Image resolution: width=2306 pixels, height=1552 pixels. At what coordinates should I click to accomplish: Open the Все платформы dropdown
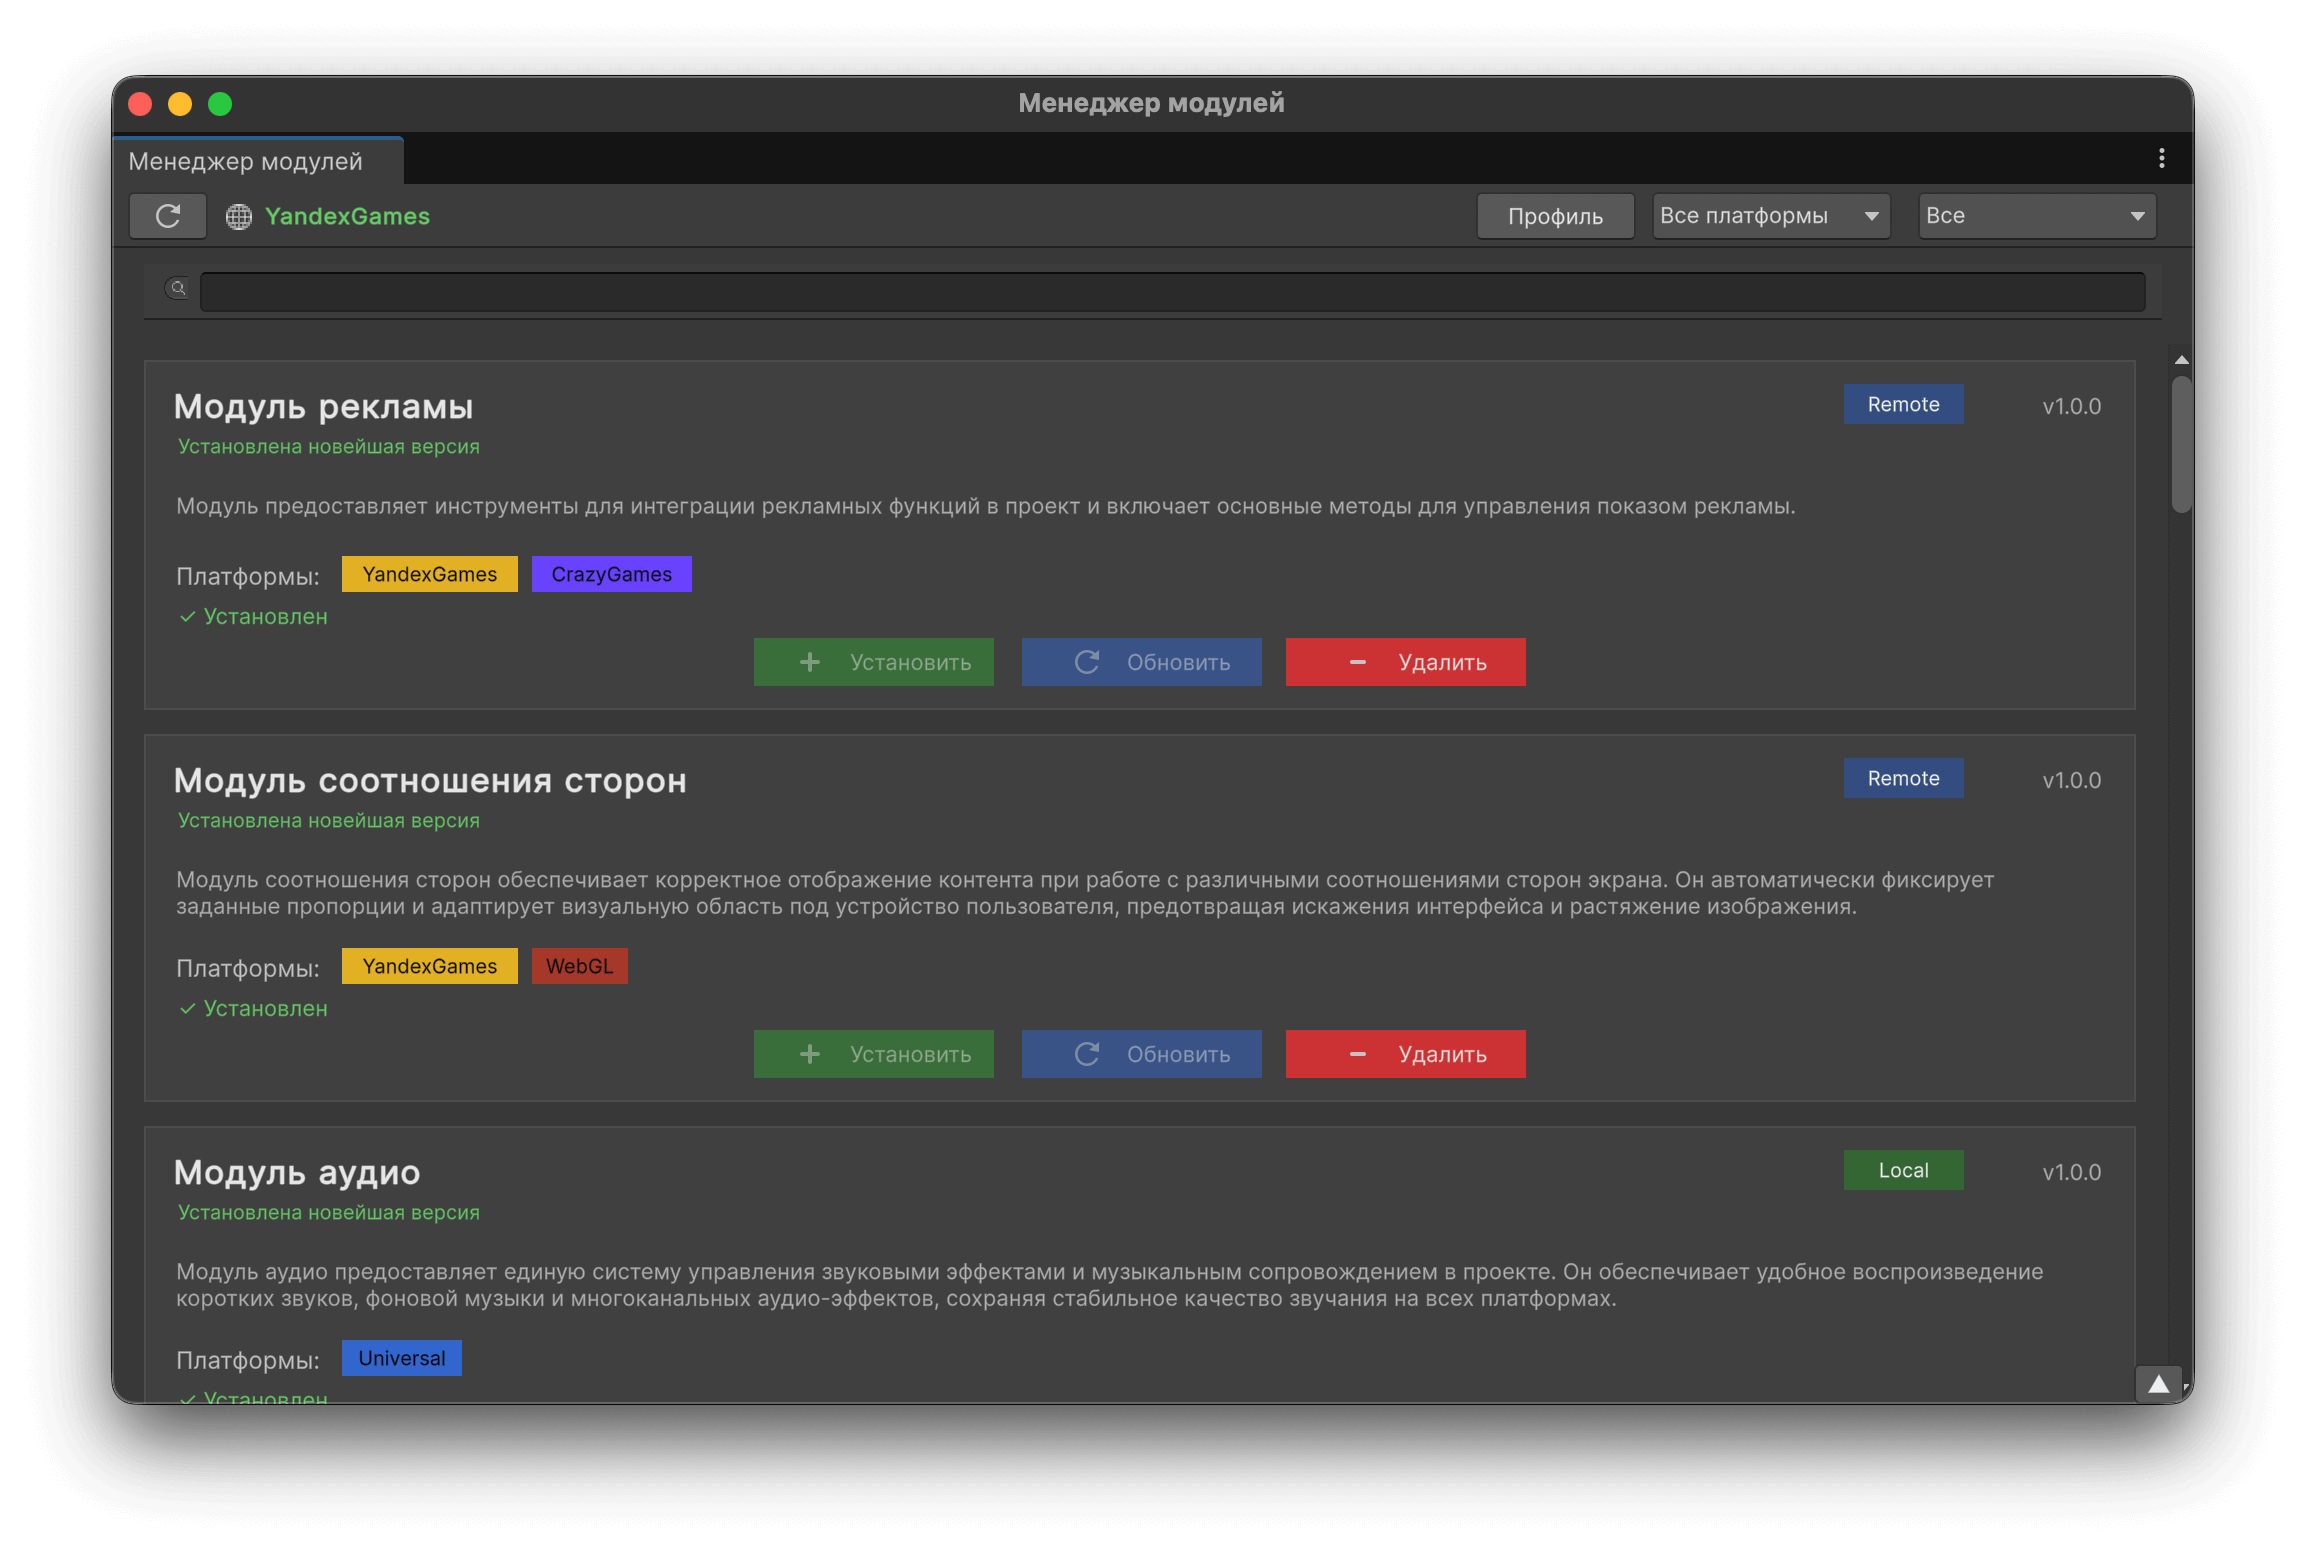point(1770,215)
